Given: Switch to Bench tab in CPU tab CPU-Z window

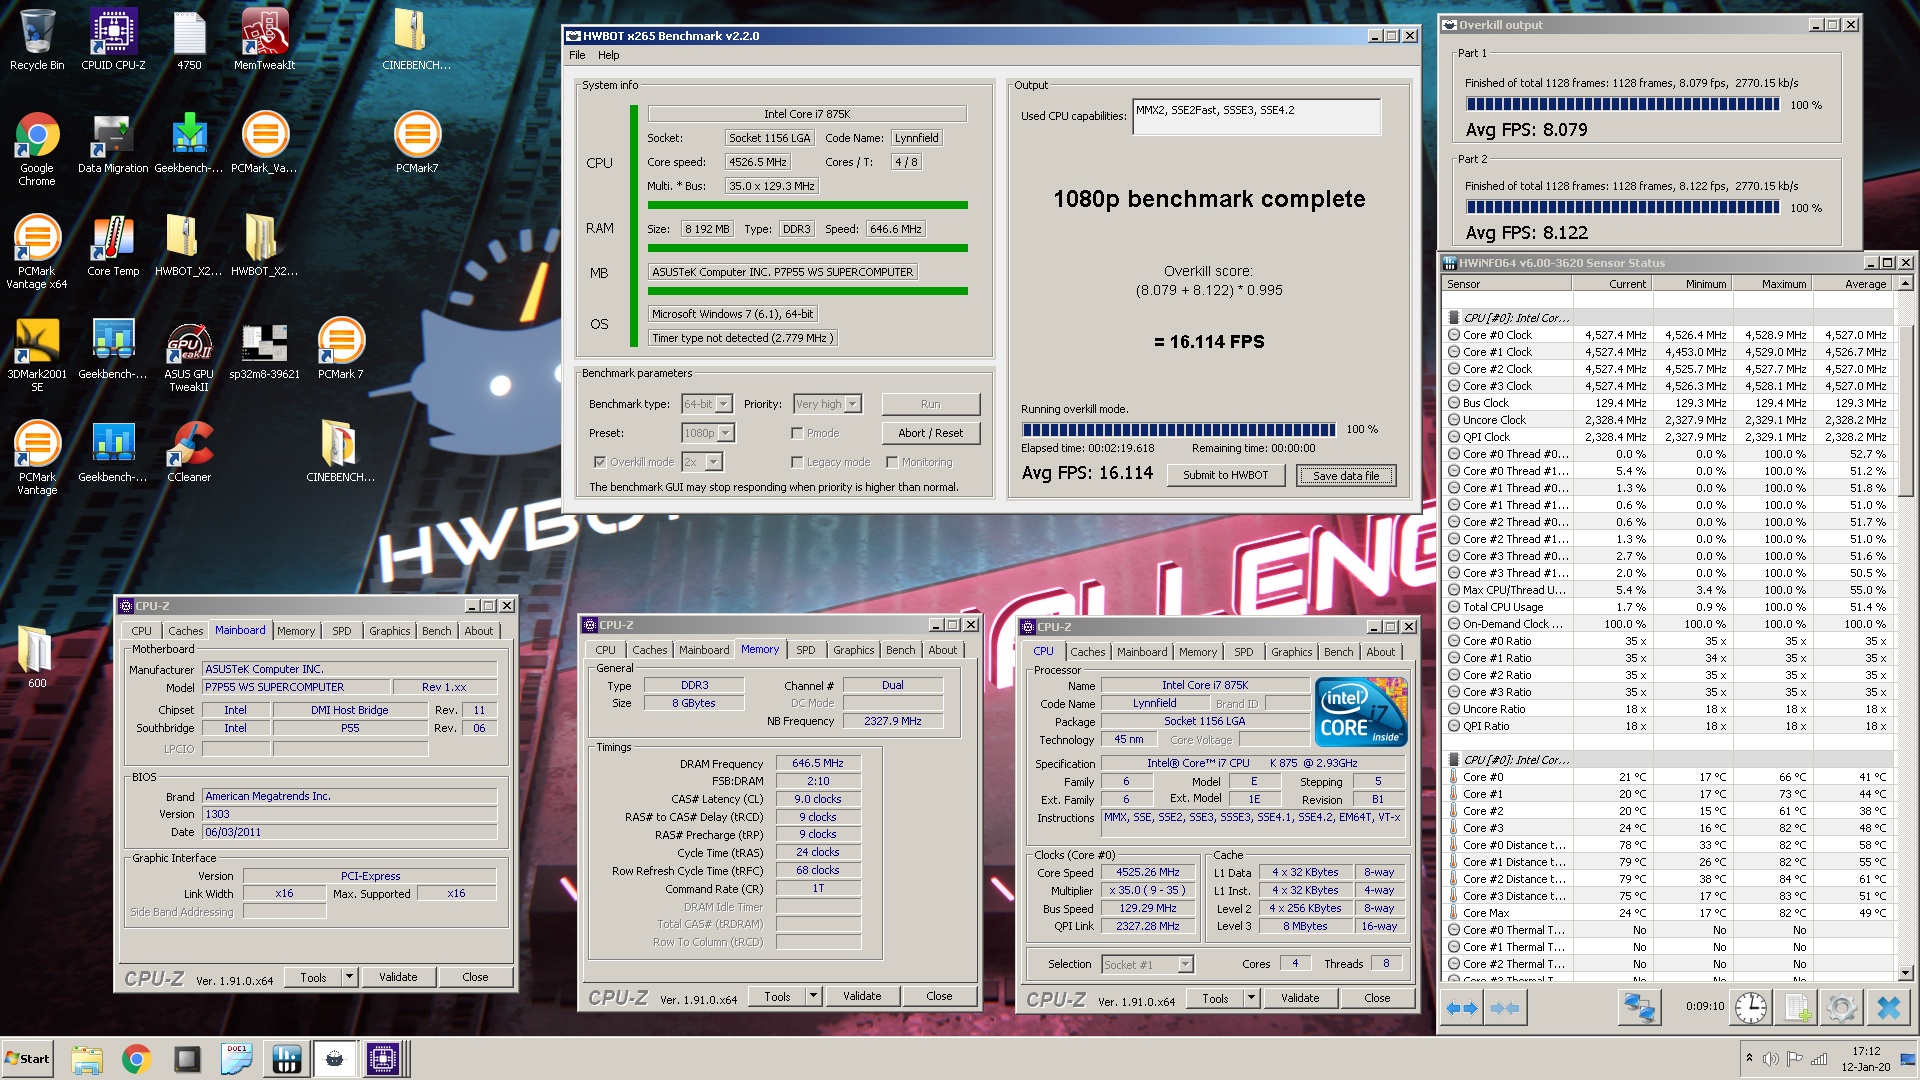Looking at the screenshot, I should [x=1338, y=652].
